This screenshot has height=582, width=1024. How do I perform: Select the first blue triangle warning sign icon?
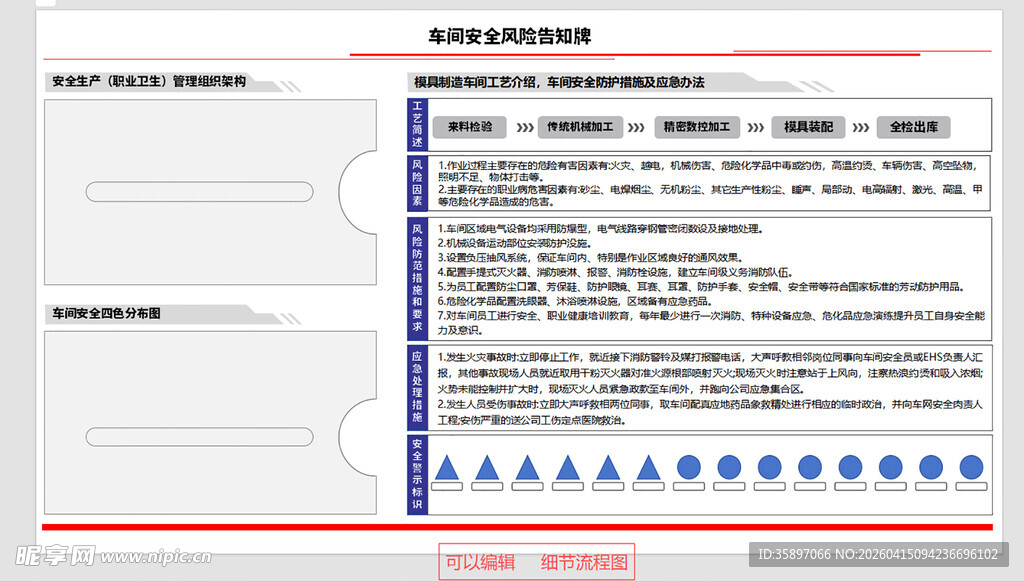click(445, 466)
